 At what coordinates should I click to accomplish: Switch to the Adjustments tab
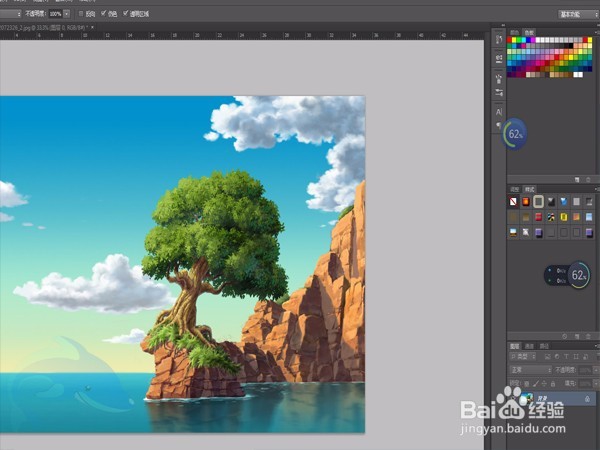(x=515, y=189)
